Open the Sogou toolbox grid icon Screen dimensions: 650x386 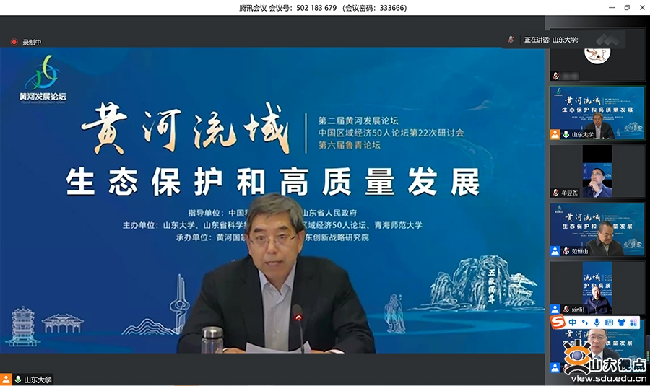633,323
